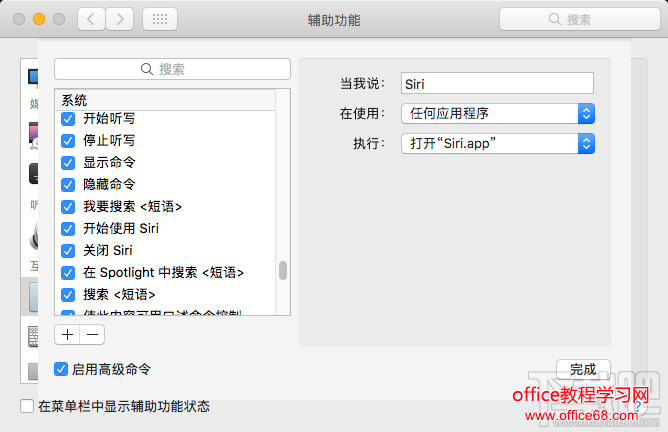Click the command list scrollbar thumb
668x432 pixels.
(x=283, y=271)
